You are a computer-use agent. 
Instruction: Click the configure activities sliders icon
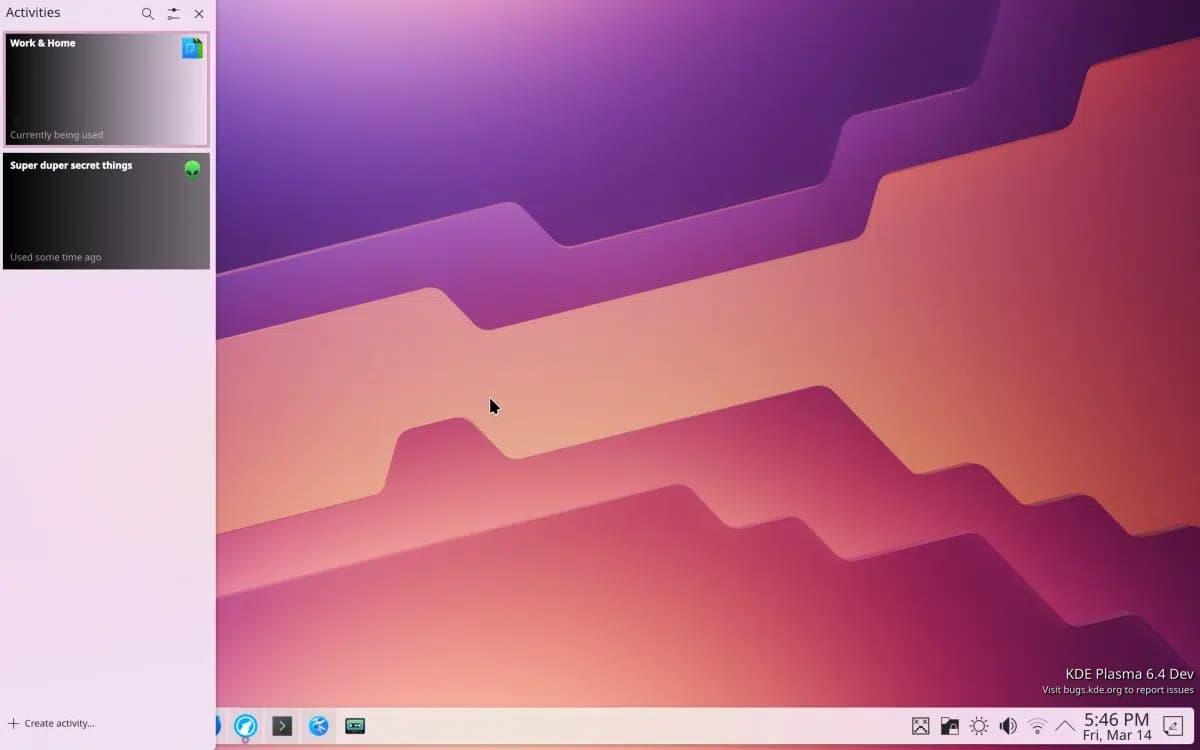click(x=174, y=14)
